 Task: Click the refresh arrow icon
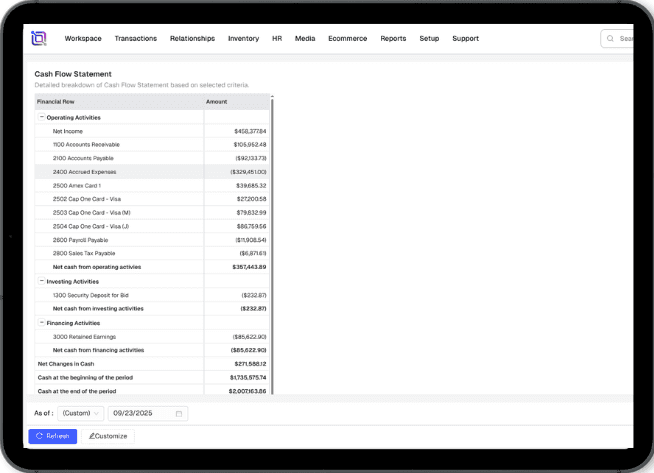(39, 436)
